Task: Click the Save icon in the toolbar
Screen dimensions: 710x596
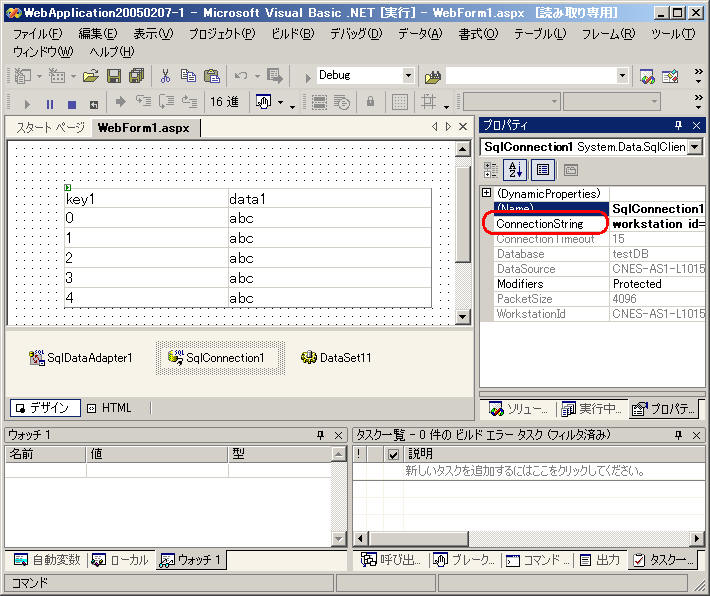Action: [x=114, y=76]
